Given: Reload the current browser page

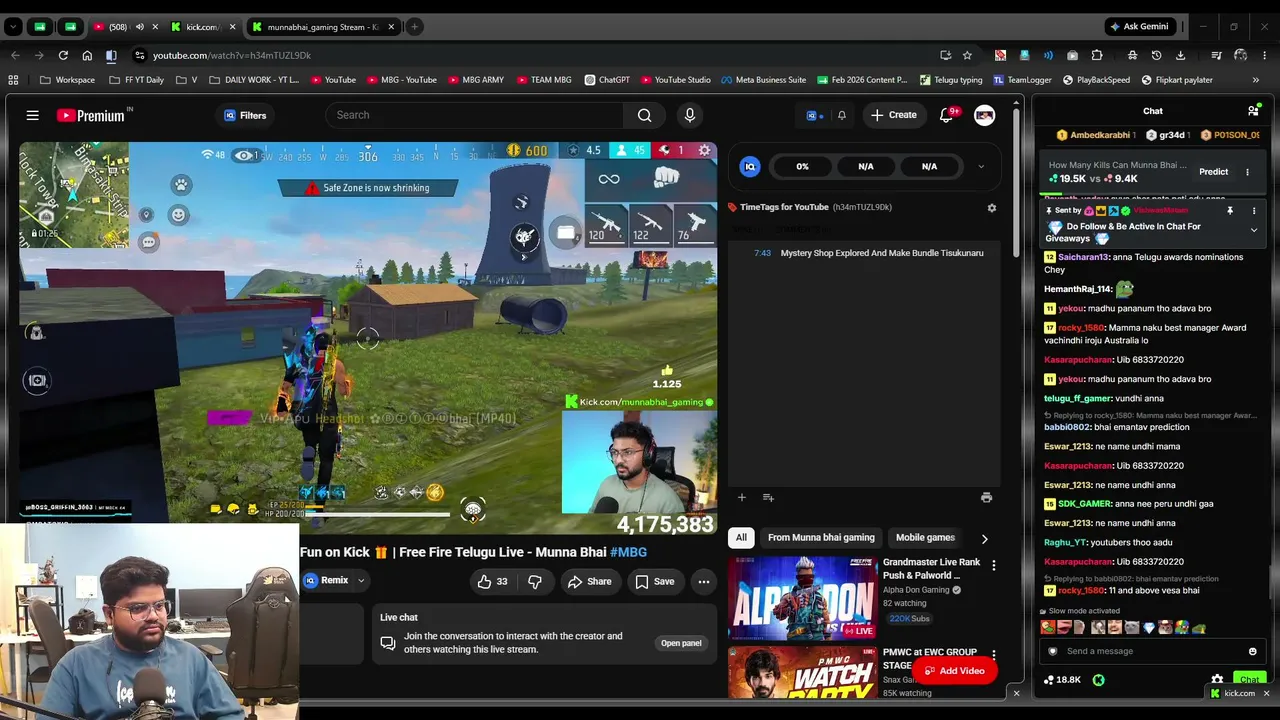Looking at the screenshot, I should pos(63,55).
